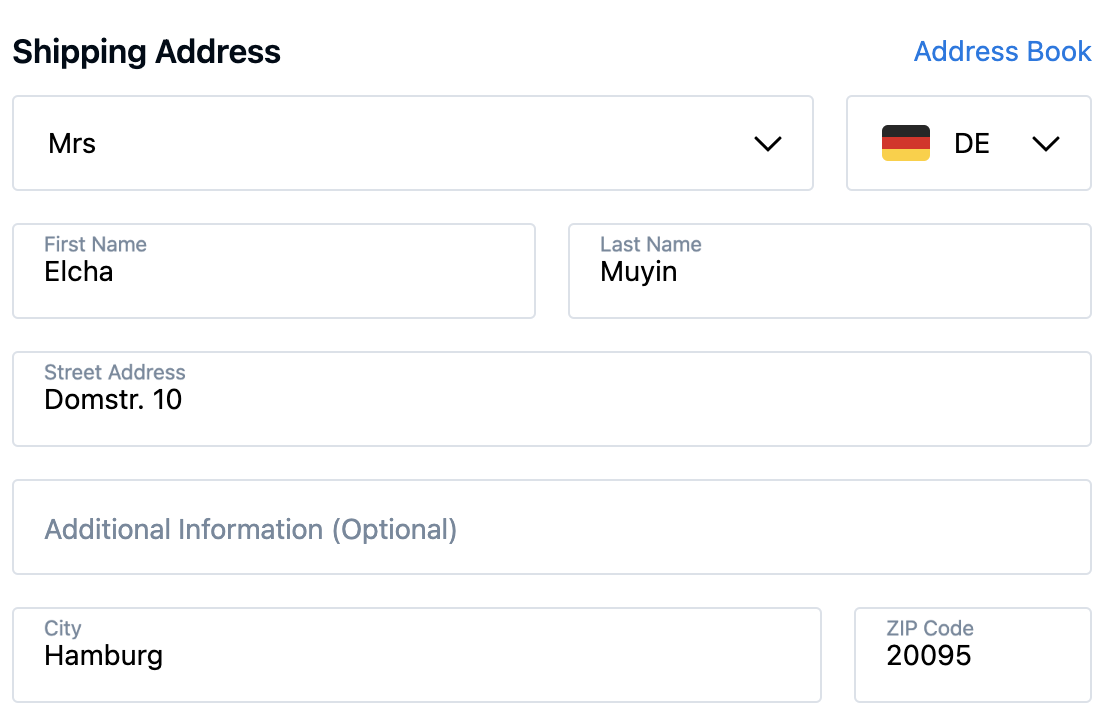Place cursor on the "Domstr. 10" text
1106x720 pixels.
[113, 400]
